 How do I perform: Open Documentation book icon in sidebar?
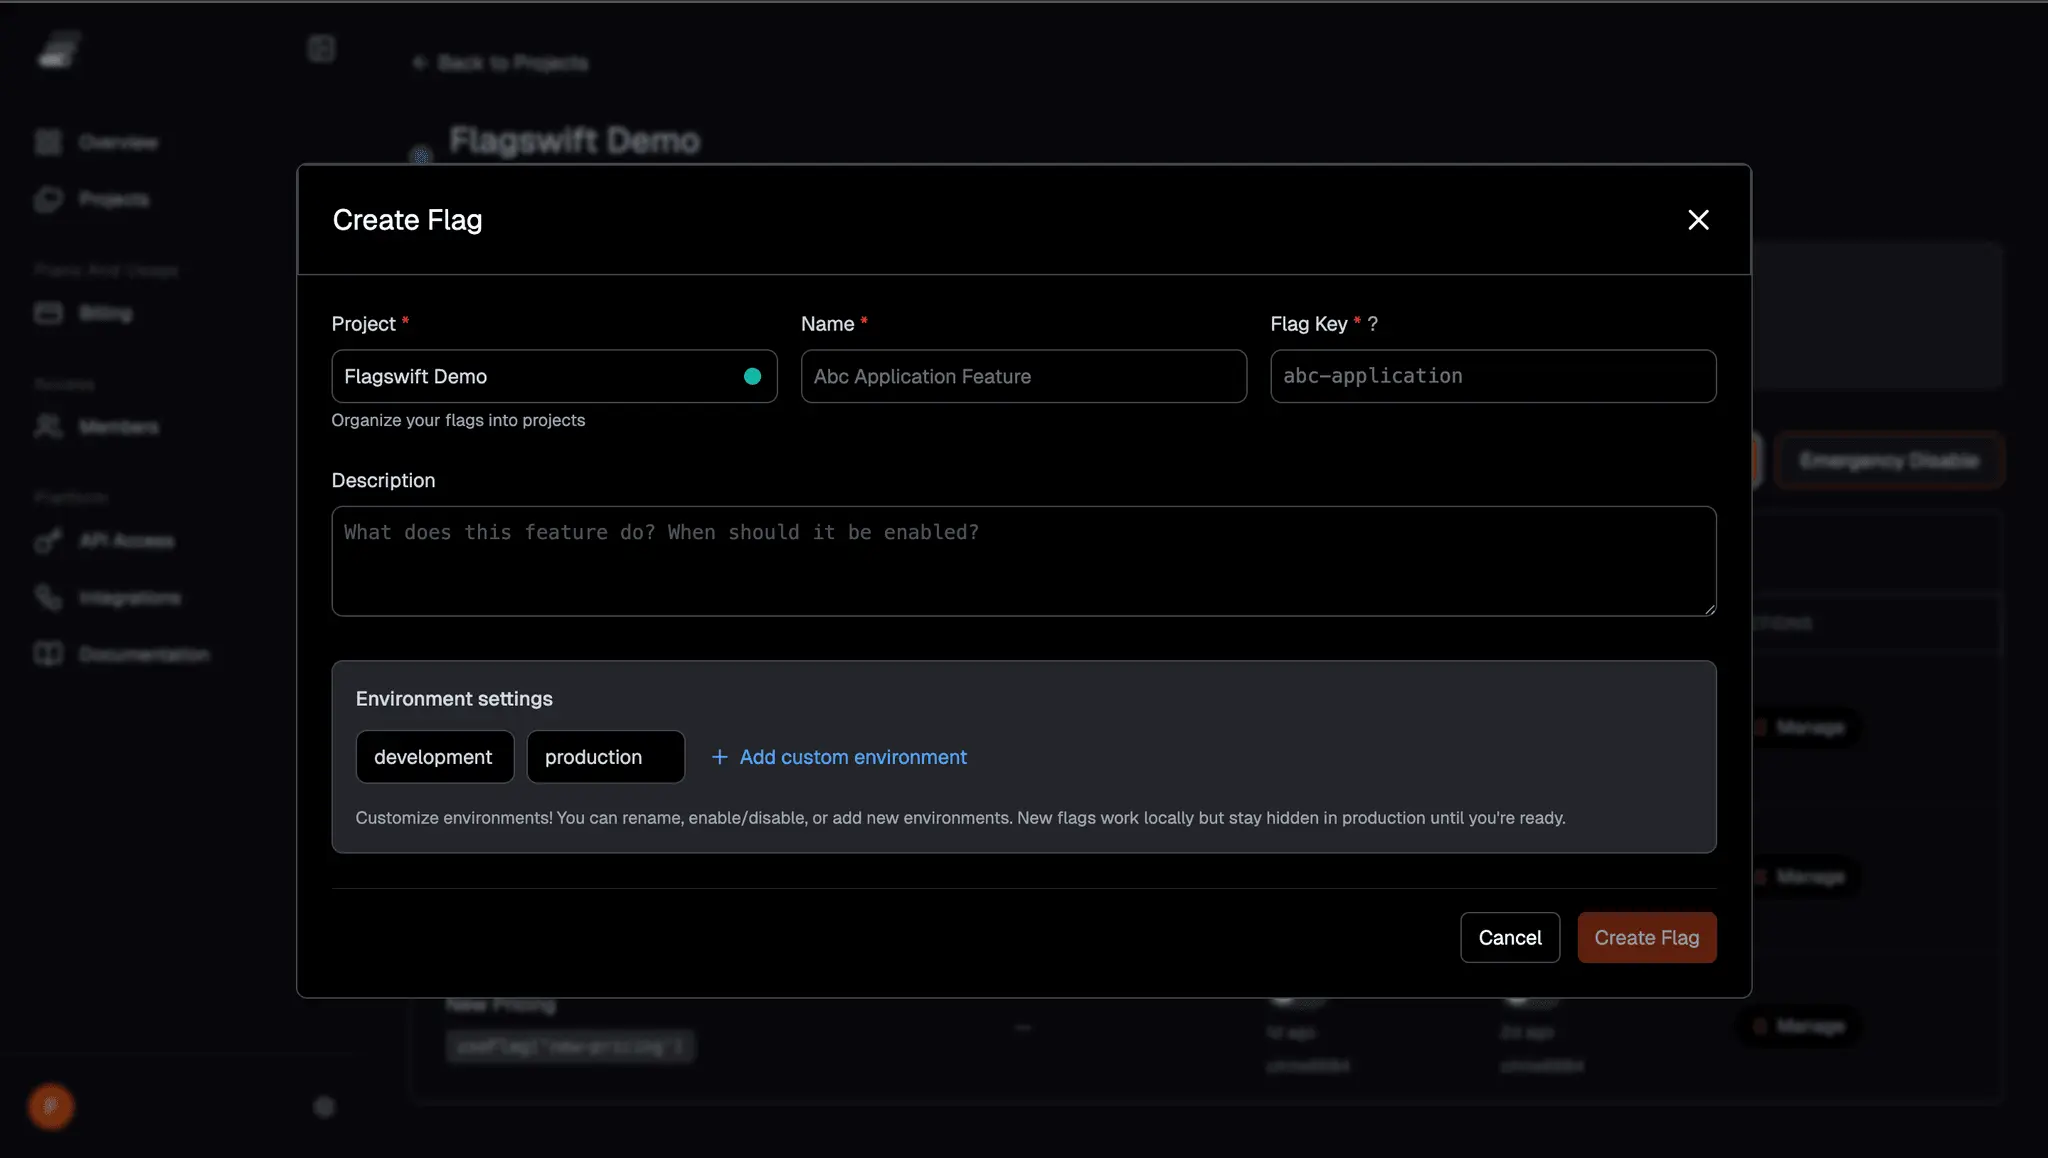point(48,654)
